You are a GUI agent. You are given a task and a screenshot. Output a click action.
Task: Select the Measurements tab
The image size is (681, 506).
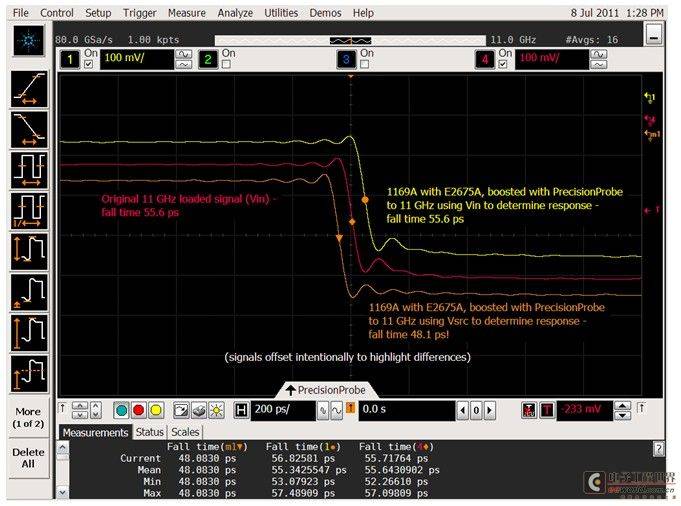coord(95,433)
